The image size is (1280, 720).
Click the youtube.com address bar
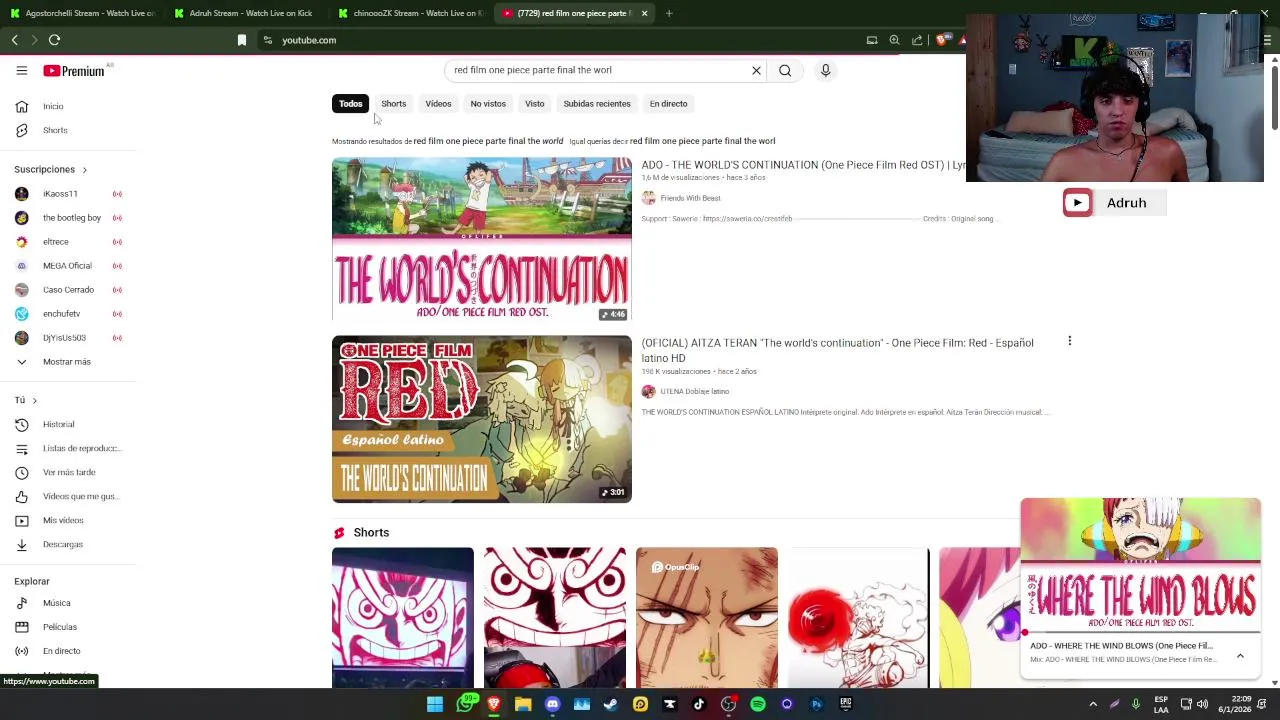pyautogui.click(x=560, y=40)
